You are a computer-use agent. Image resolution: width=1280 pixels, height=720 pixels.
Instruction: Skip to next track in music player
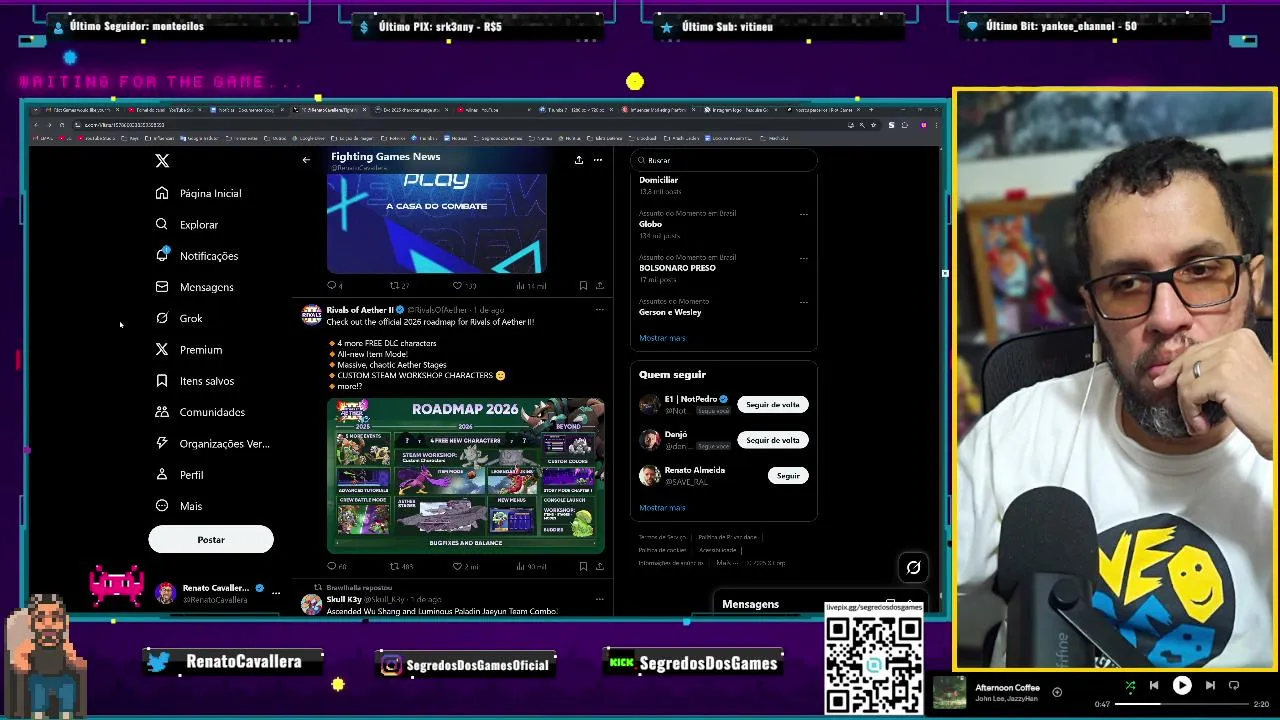[x=1210, y=686]
